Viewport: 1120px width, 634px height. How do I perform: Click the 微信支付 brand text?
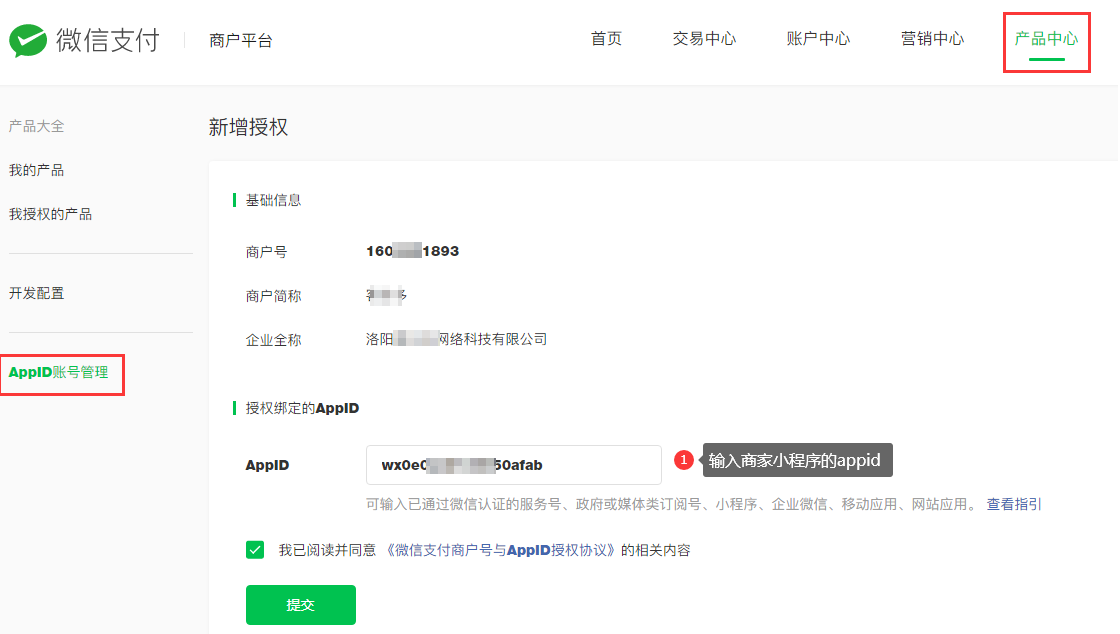(x=108, y=40)
